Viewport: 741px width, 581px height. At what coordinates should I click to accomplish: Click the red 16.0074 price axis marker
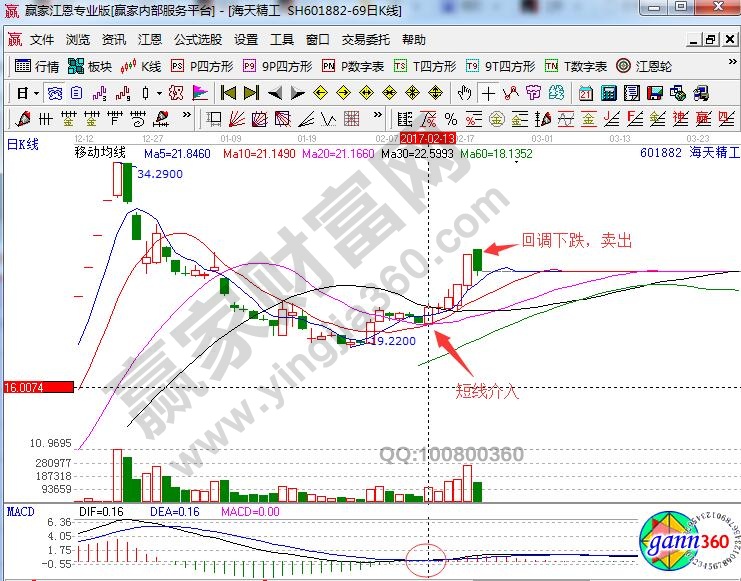click(x=38, y=387)
